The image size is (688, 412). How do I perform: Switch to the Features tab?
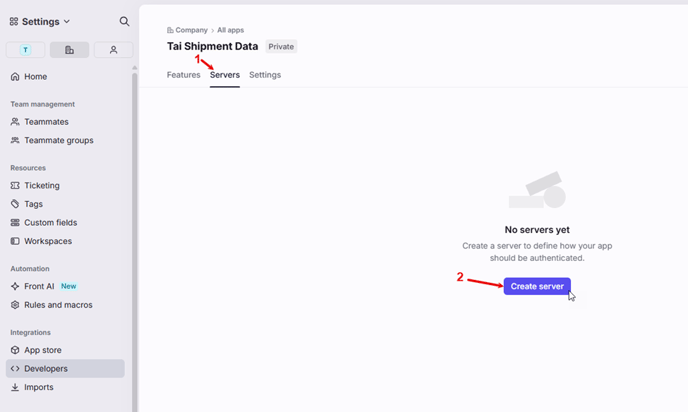pos(184,75)
